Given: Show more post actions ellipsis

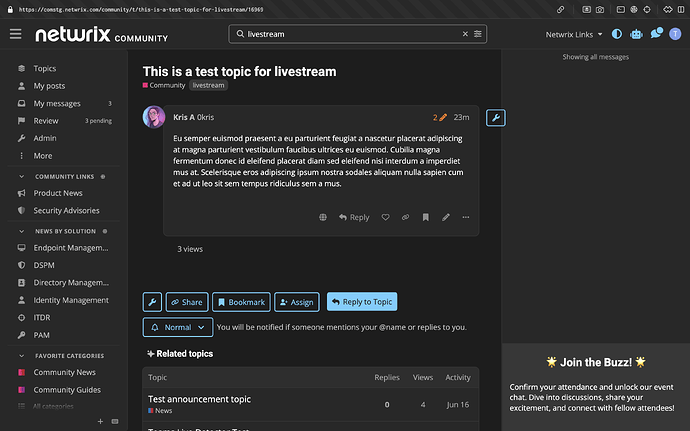Looking at the screenshot, I should point(466,217).
